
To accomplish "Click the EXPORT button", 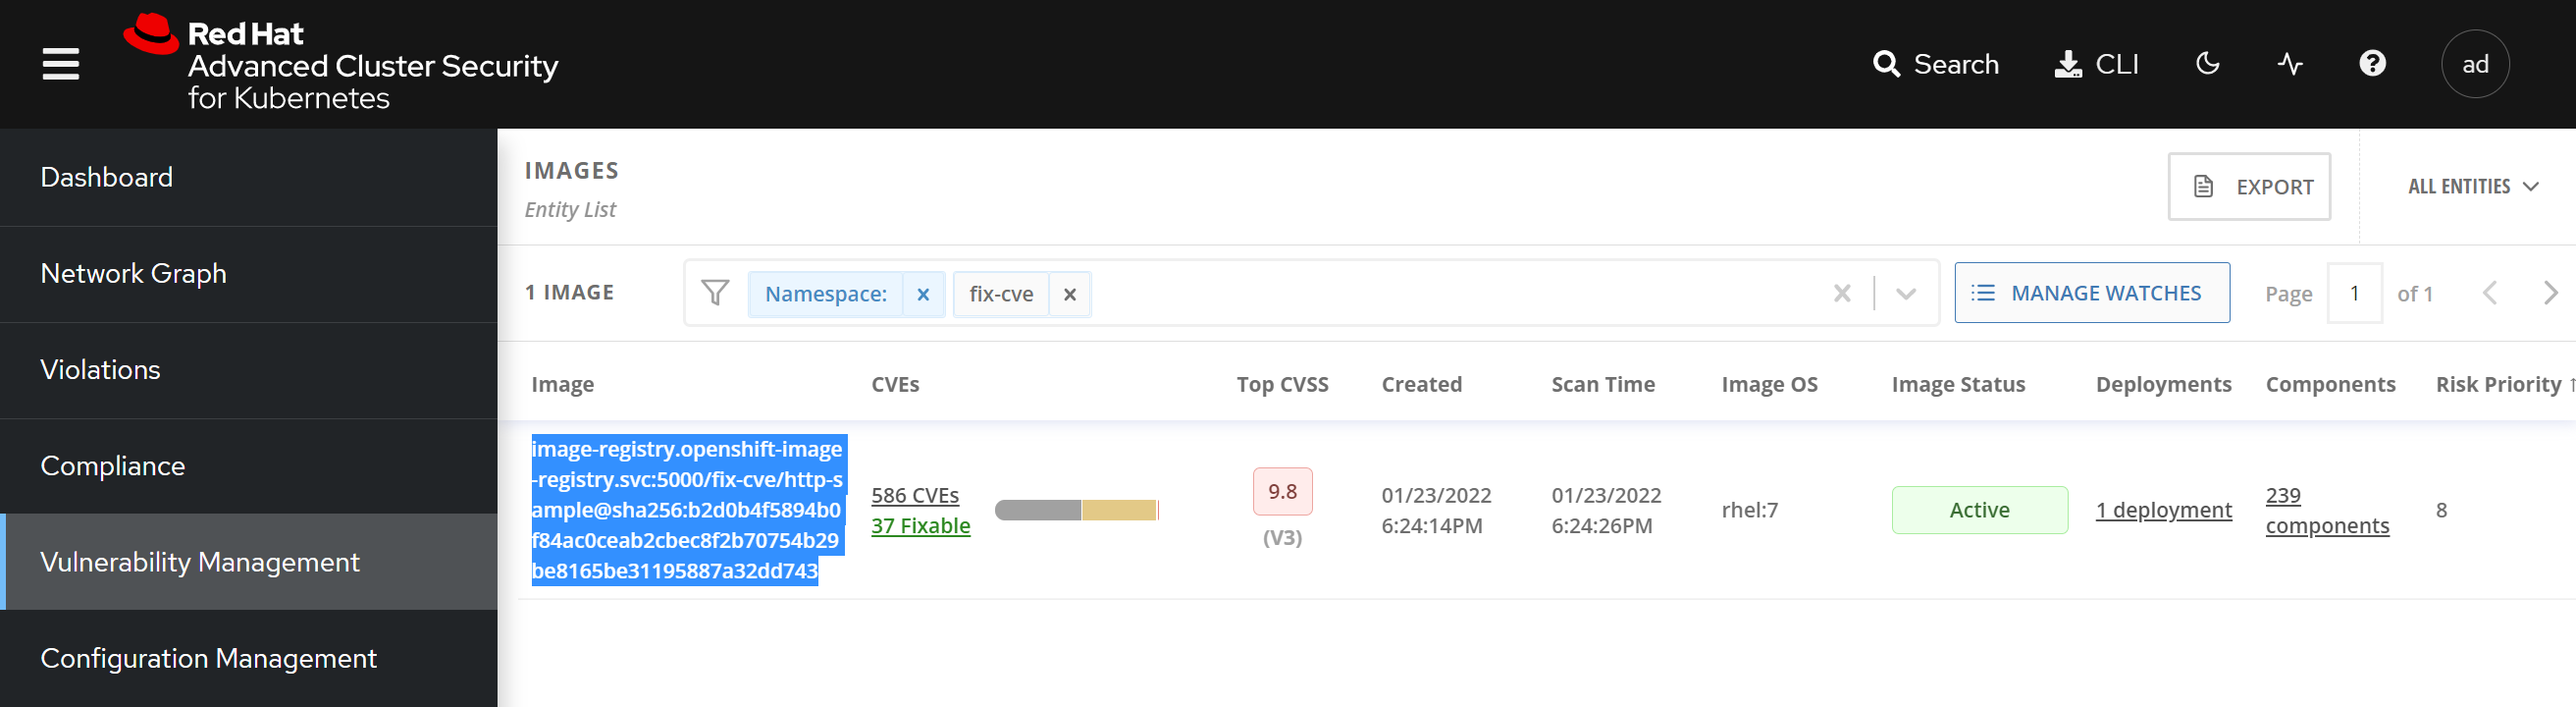I will 2249,187.
